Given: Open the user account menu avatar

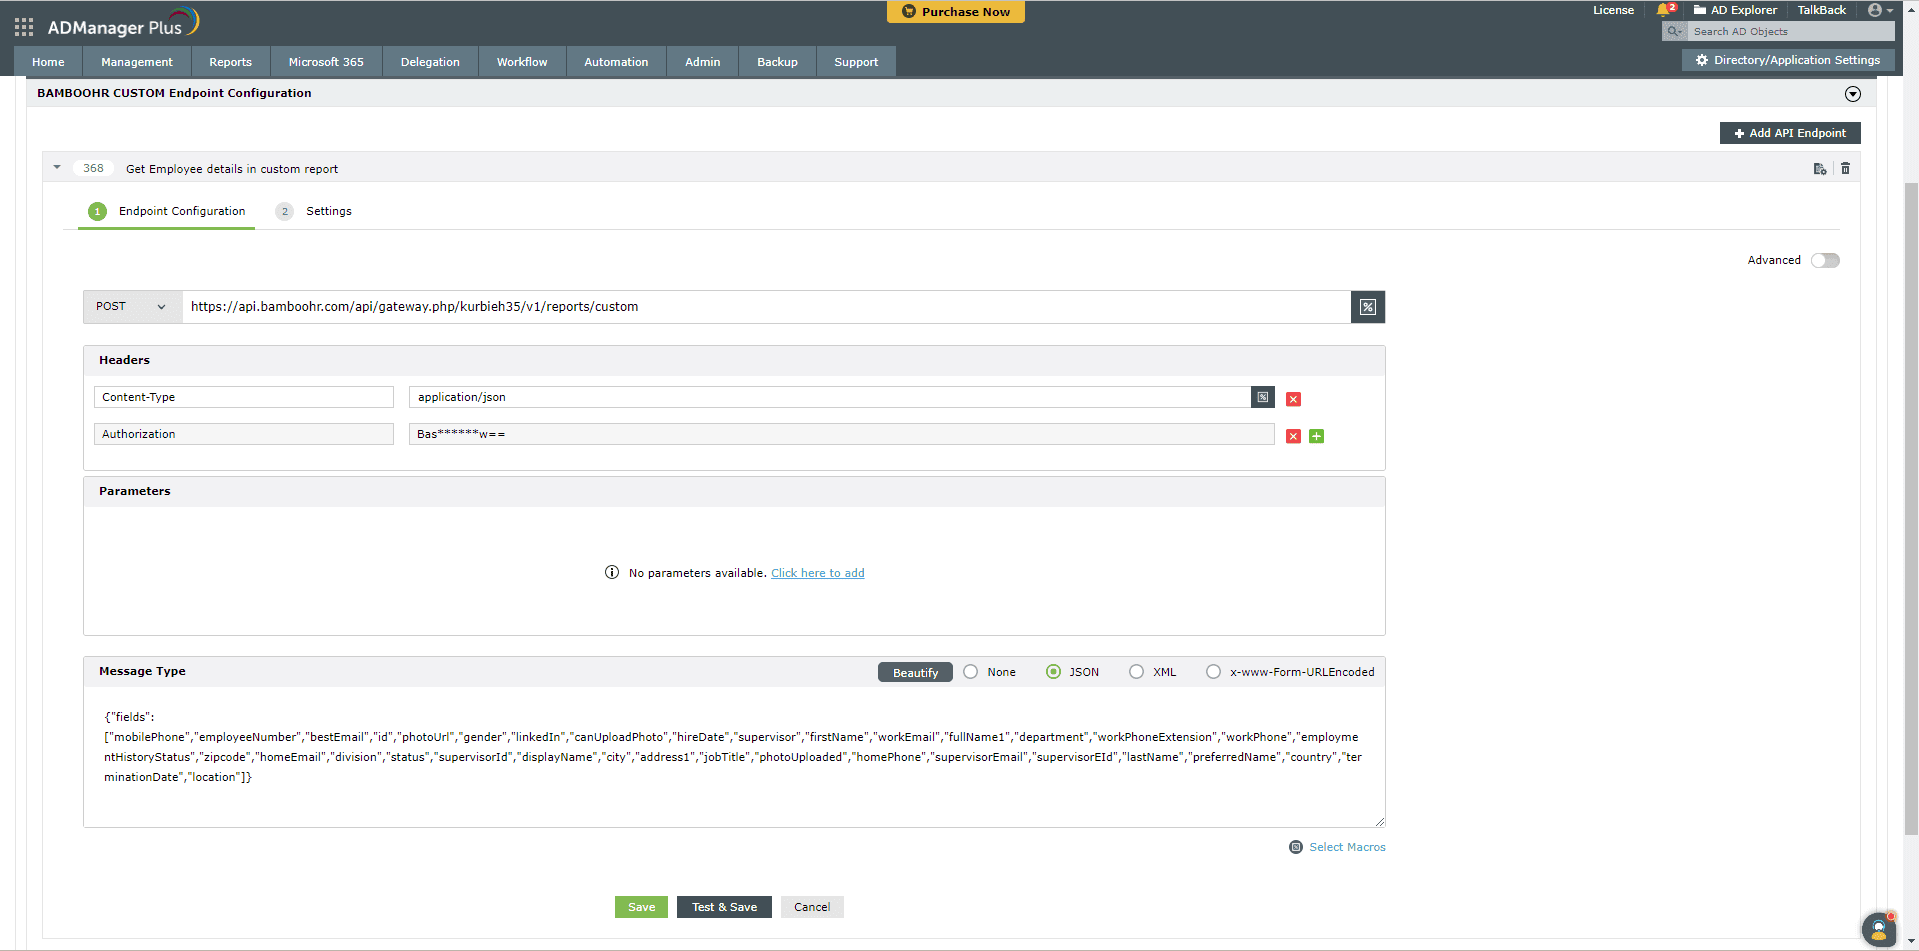Looking at the screenshot, I should [x=1880, y=10].
